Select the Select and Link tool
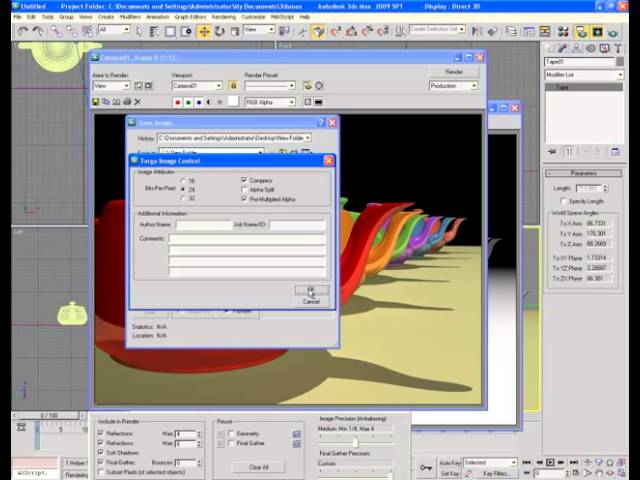The image size is (640, 480). click(x=56, y=31)
